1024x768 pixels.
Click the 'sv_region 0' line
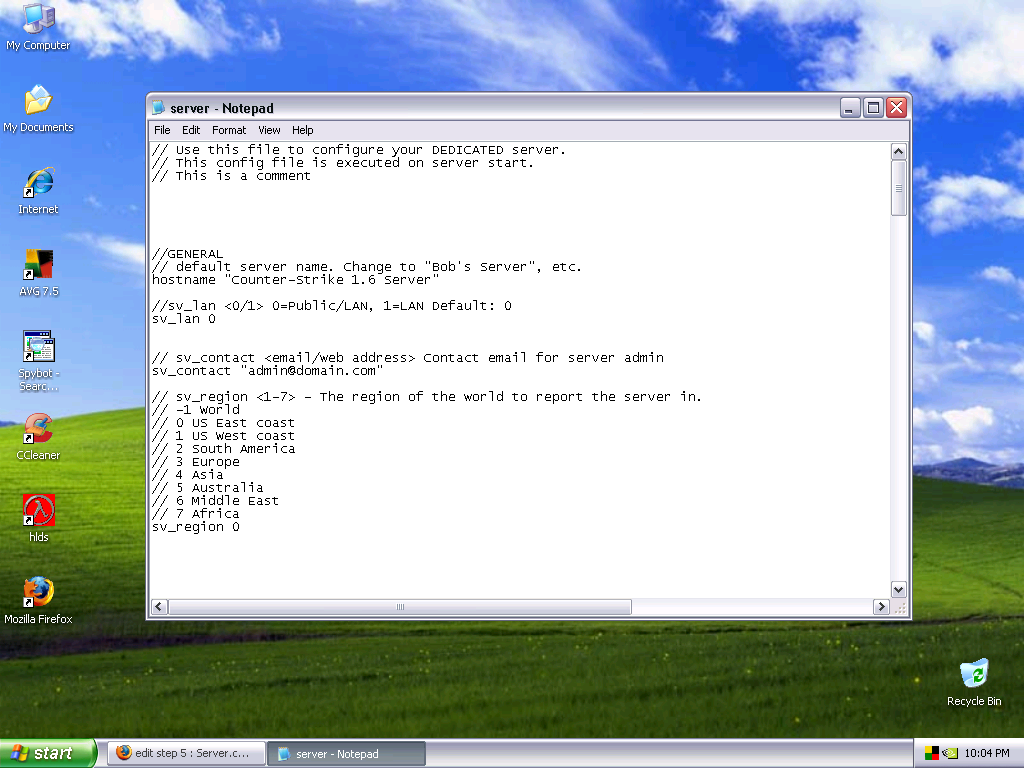pyautogui.click(x=196, y=527)
